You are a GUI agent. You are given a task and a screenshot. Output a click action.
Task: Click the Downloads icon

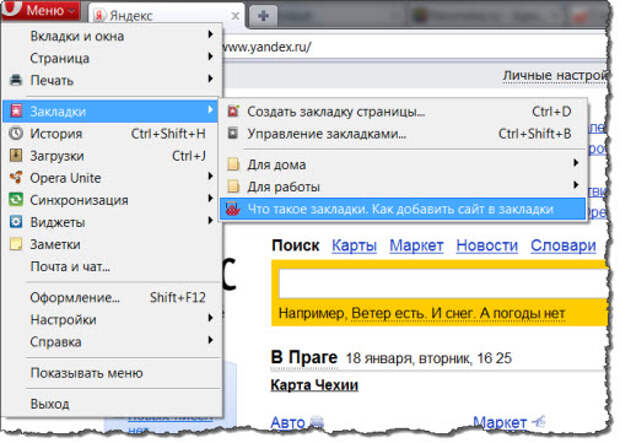[x=16, y=155]
